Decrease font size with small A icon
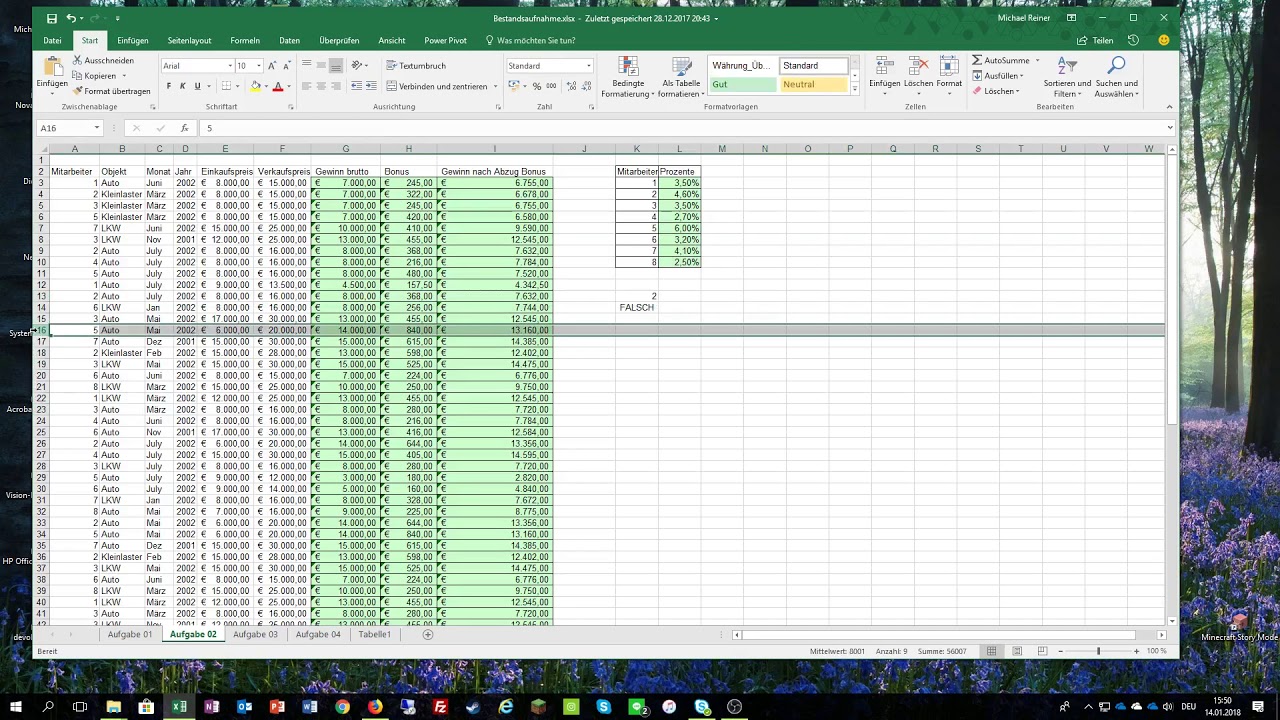 tap(287, 66)
